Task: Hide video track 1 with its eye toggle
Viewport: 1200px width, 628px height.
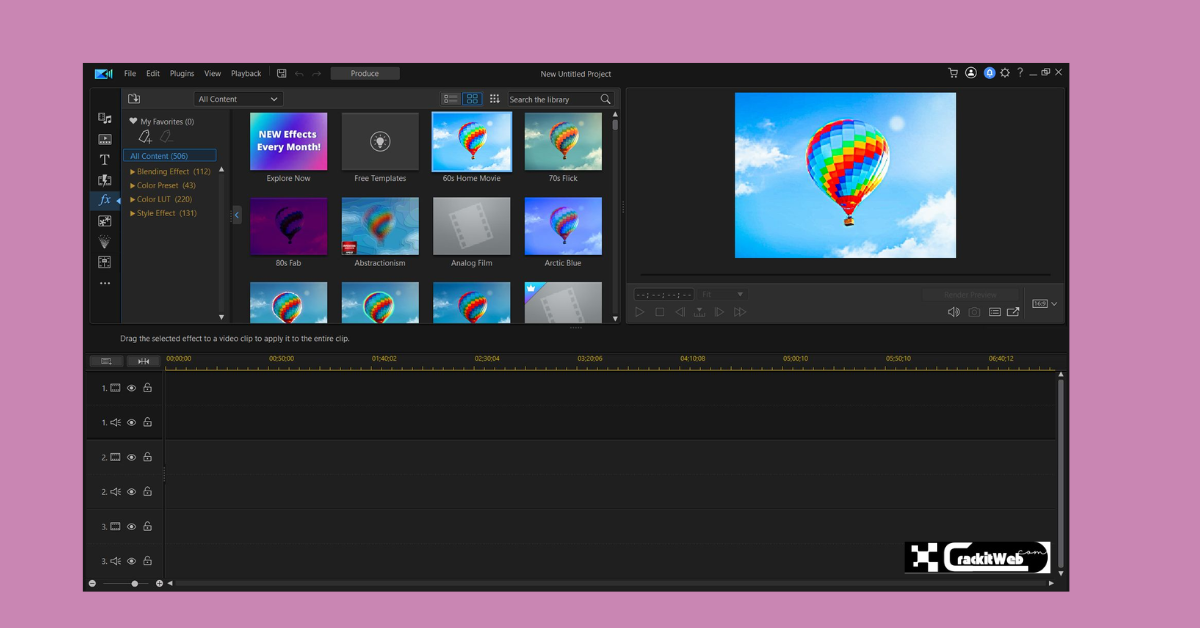Action: pyautogui.click(x=131, y=388)
